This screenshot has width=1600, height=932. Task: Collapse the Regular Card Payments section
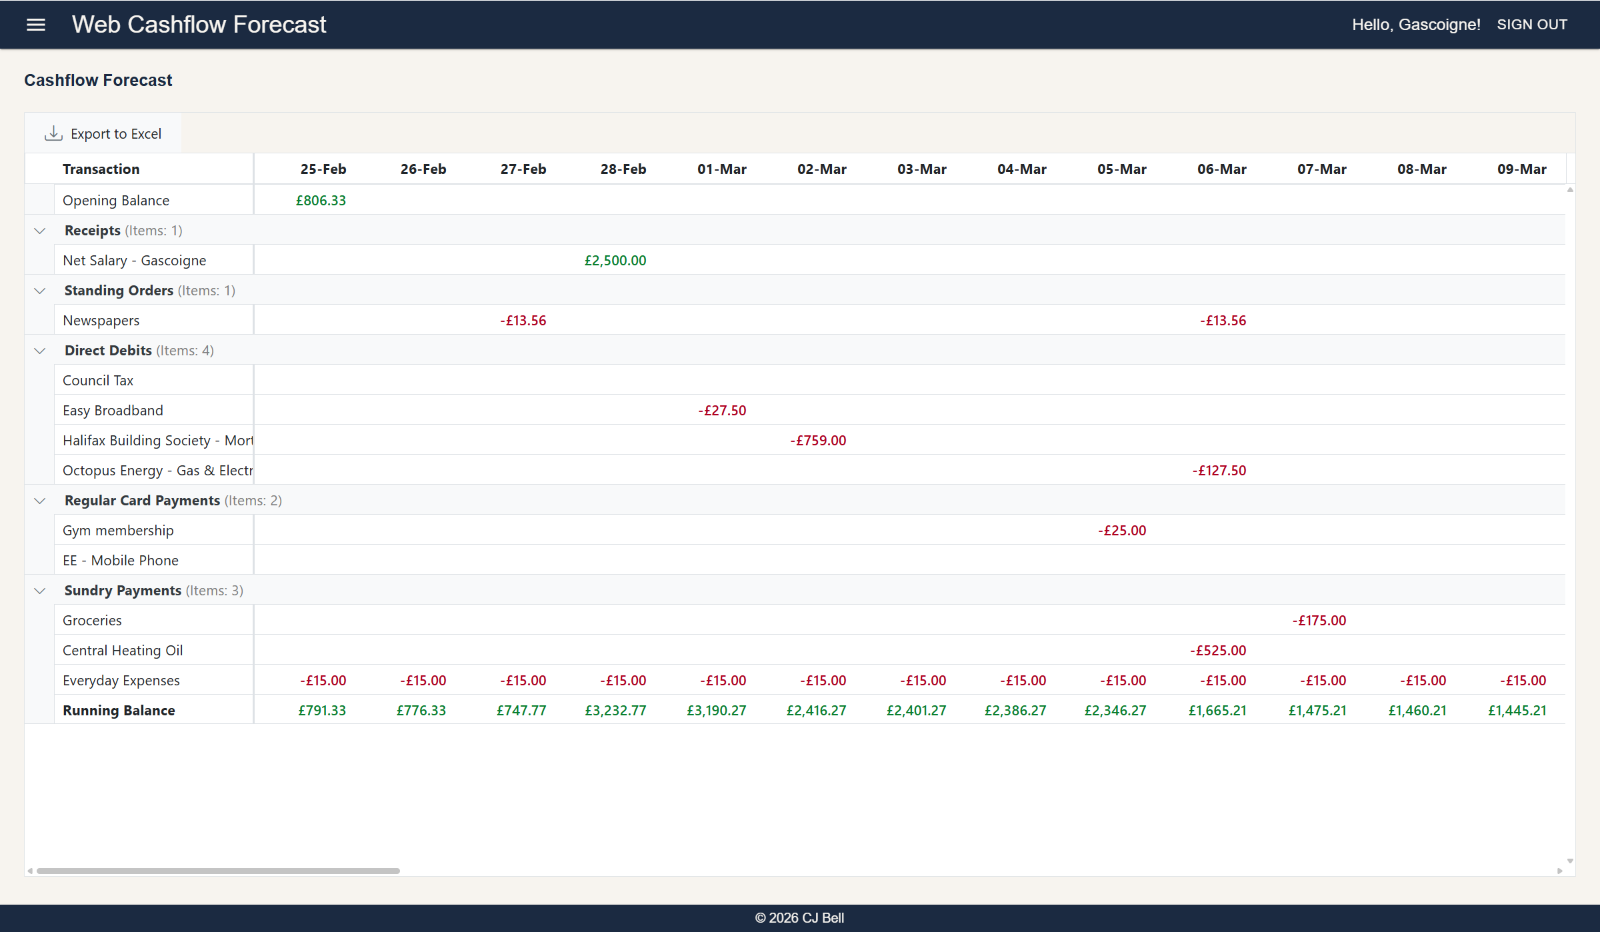click(x=39, y=500)
